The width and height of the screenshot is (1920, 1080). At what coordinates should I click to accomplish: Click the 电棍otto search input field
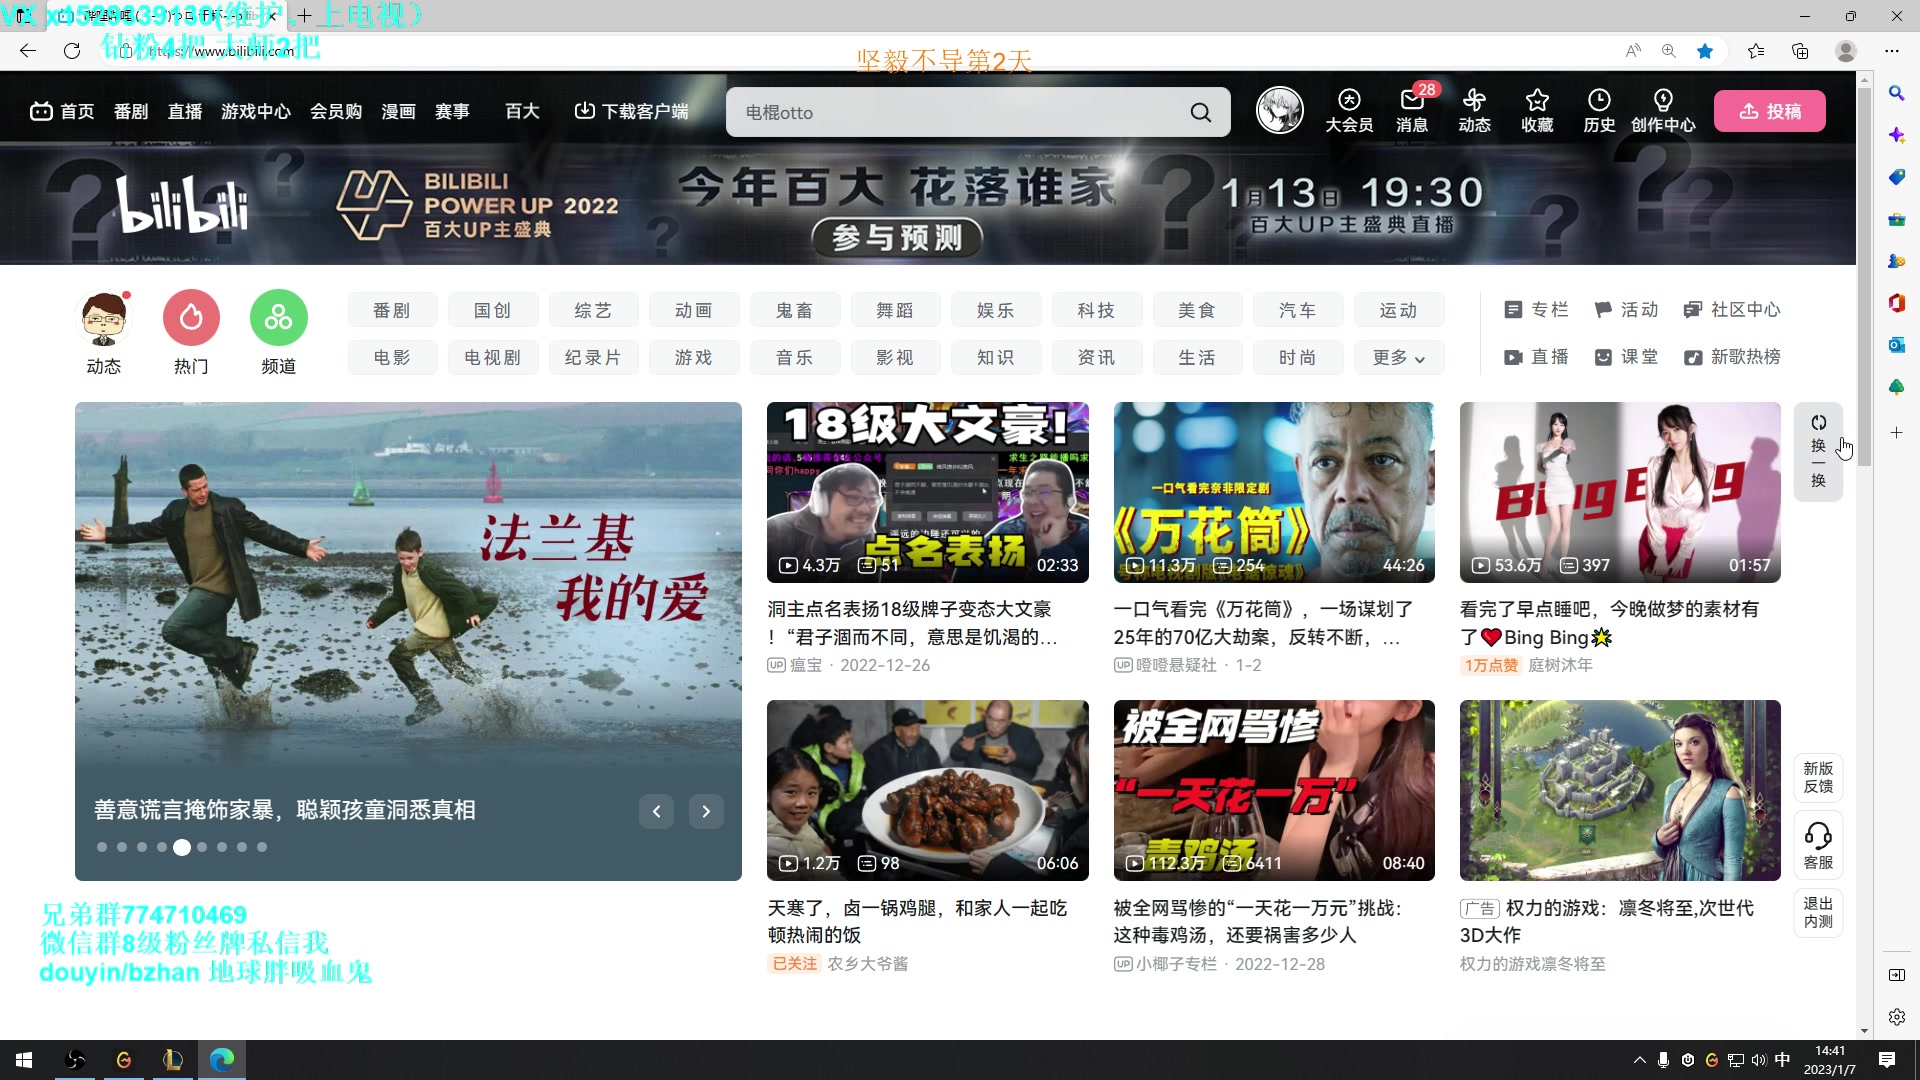[x=960, y=112]
